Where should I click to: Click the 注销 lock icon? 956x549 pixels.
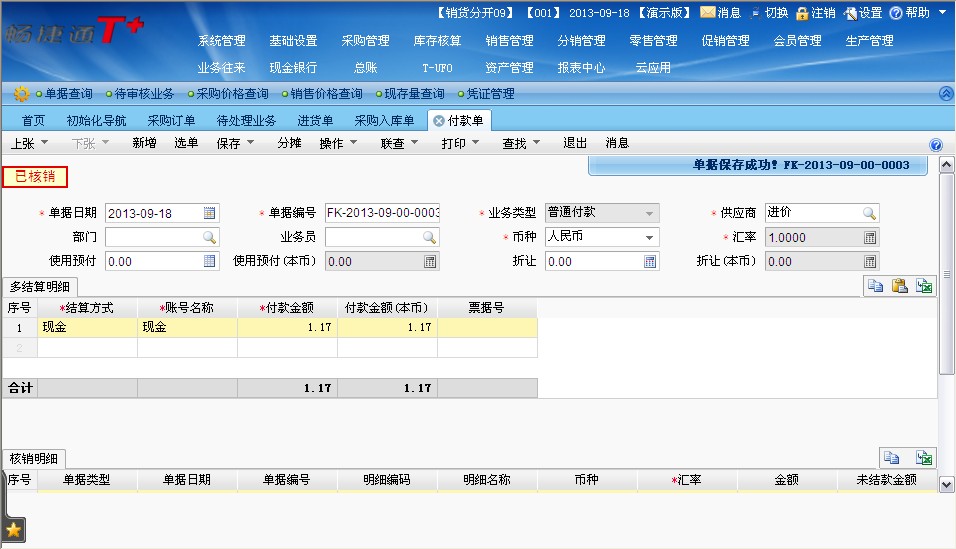click(802, 13)
